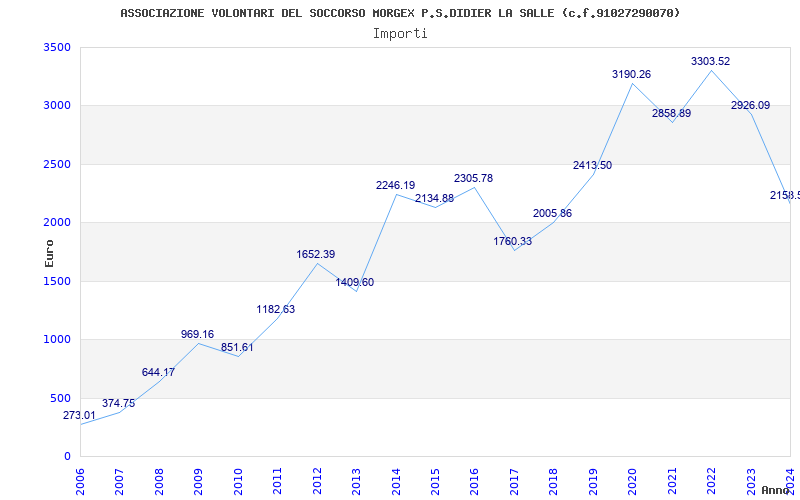The height and width of the screenshot is (500, 800).
Task: Select the 2858.89 value label
Action: (x=671, y=113)
